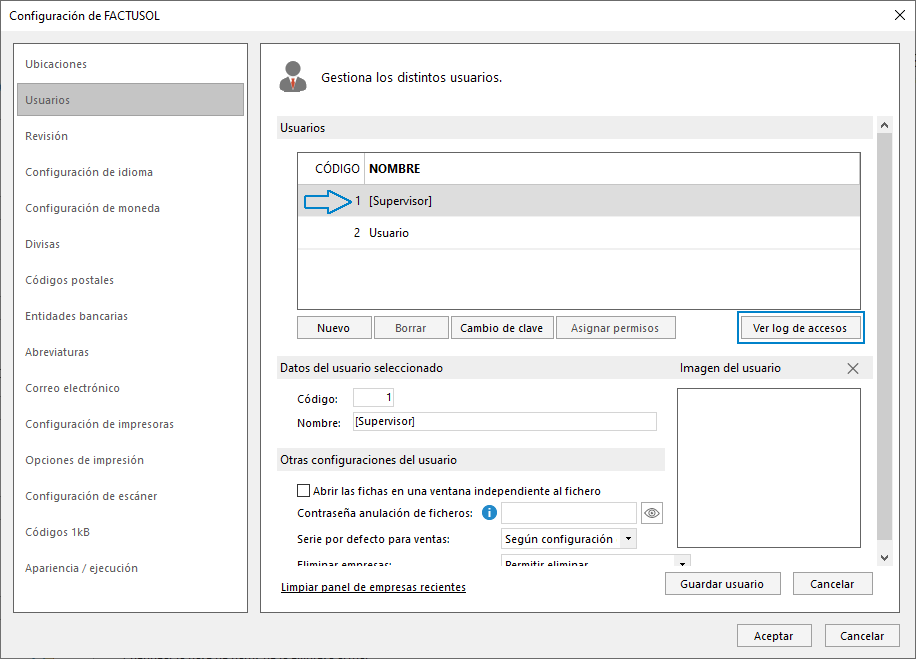The width and height of the screenshot is (916, 659).
Task: Open Entidades bancarias section
Action: pos(130,316)
